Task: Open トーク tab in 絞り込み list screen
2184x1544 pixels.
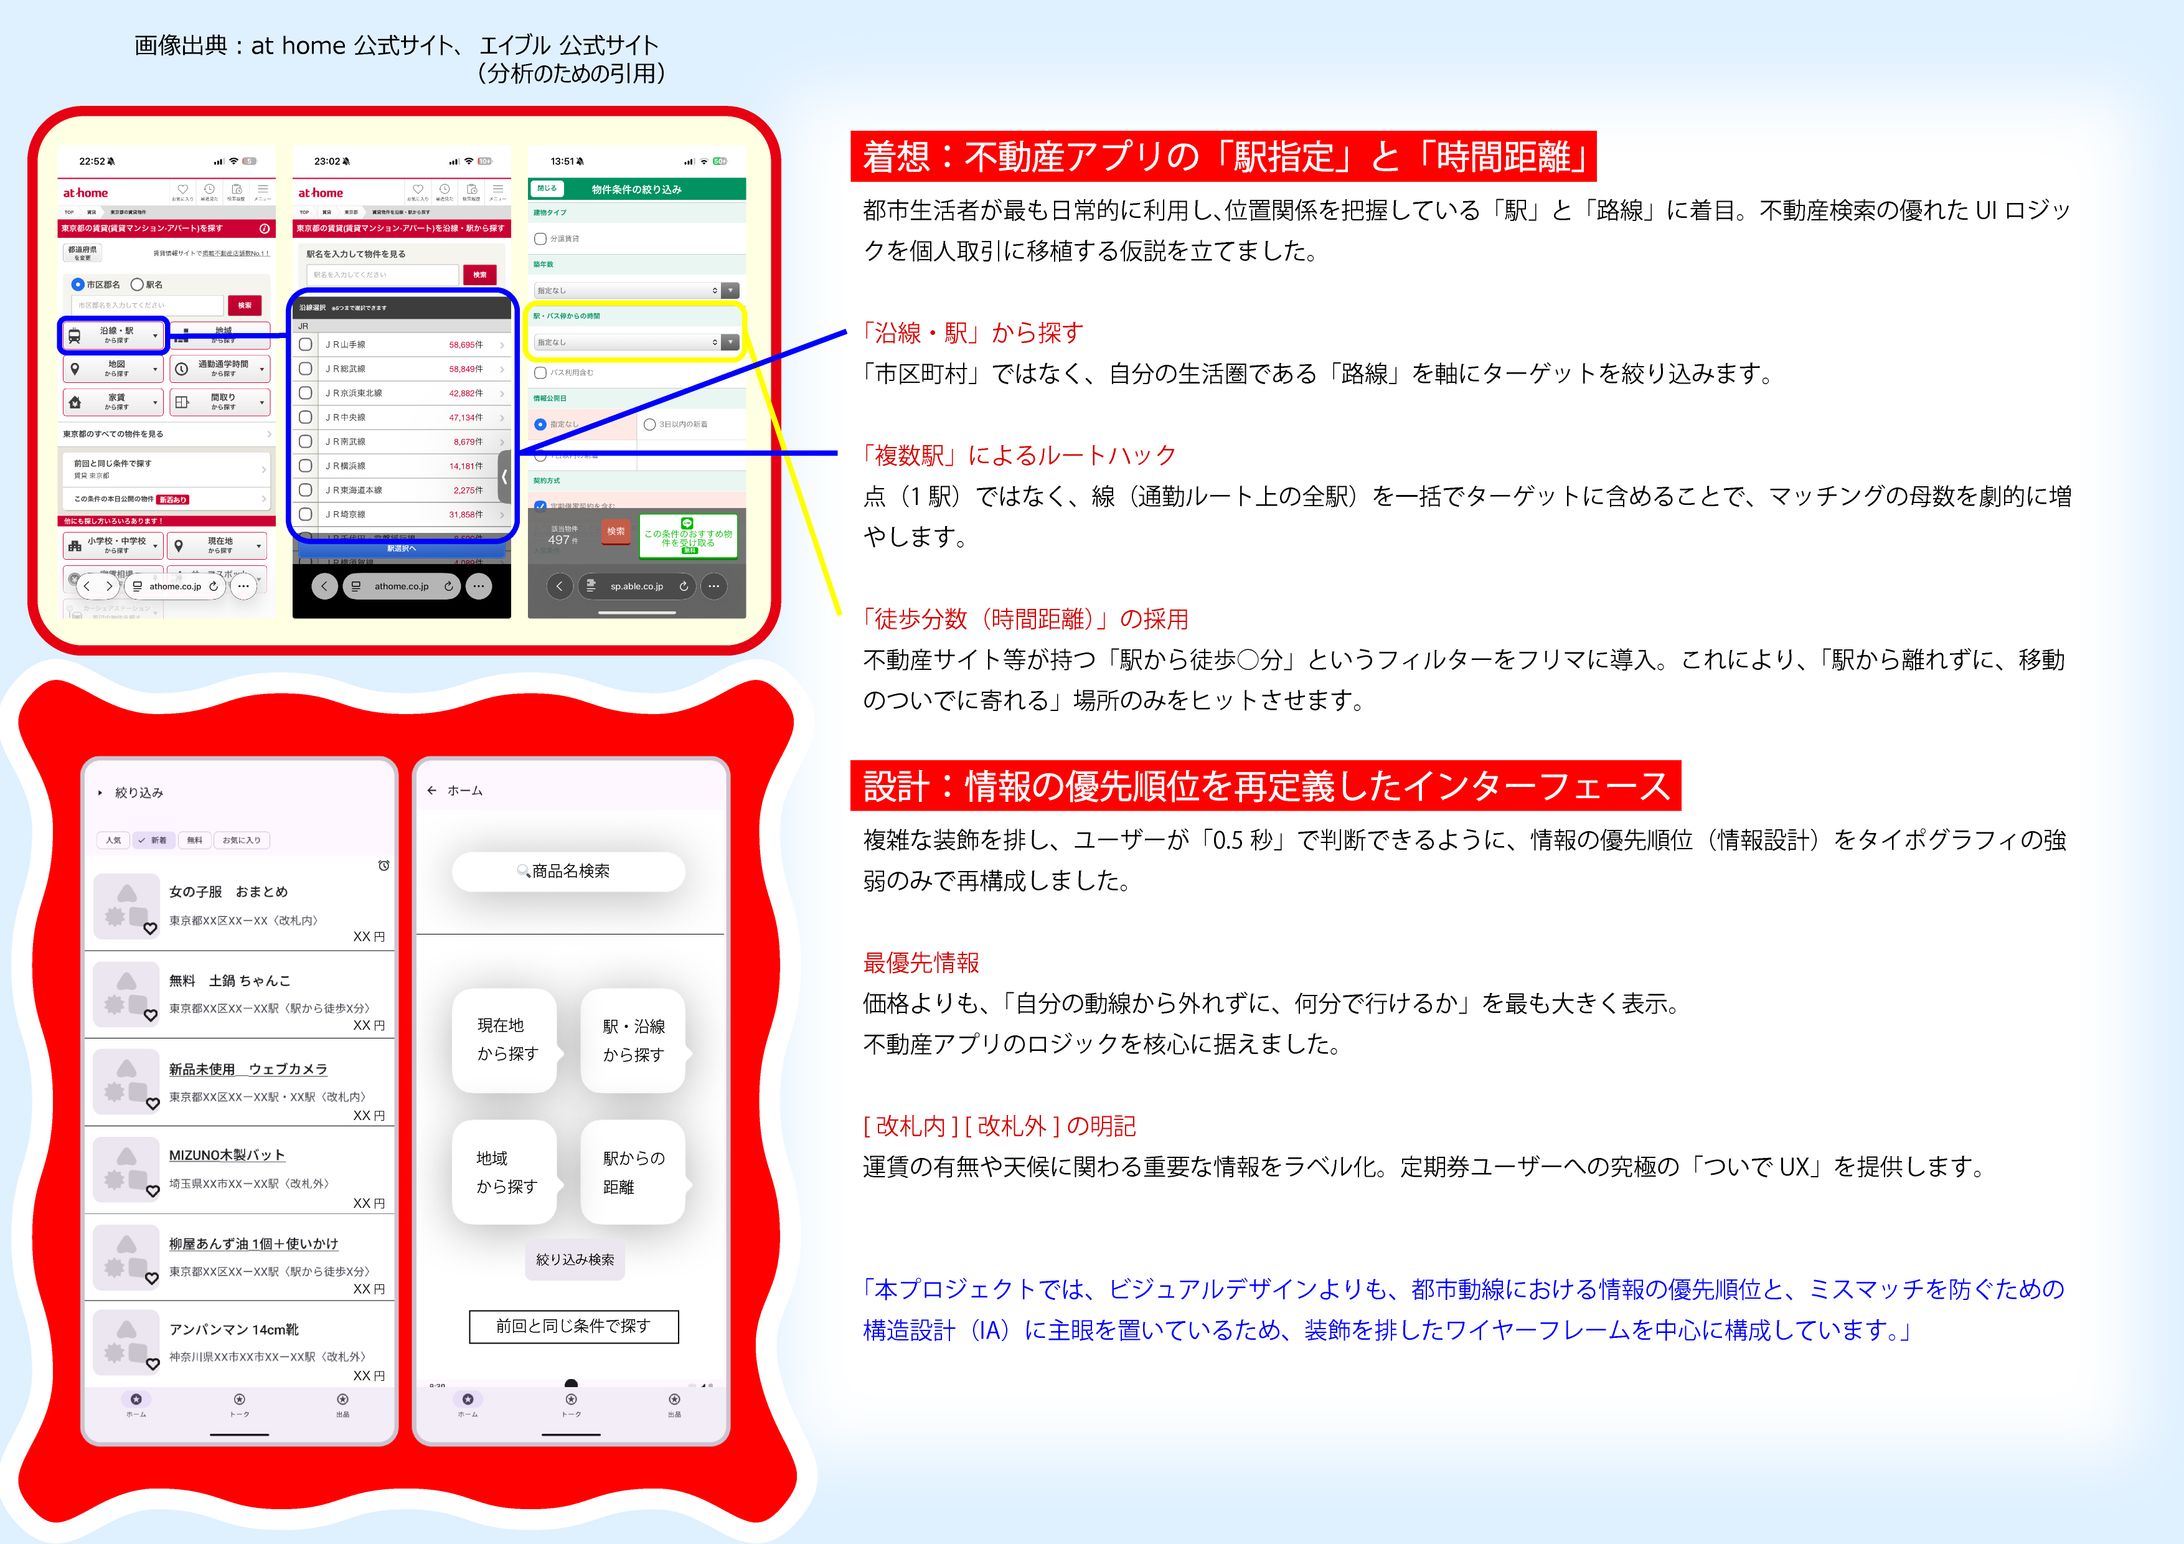Action: (x=240, y=1405)
